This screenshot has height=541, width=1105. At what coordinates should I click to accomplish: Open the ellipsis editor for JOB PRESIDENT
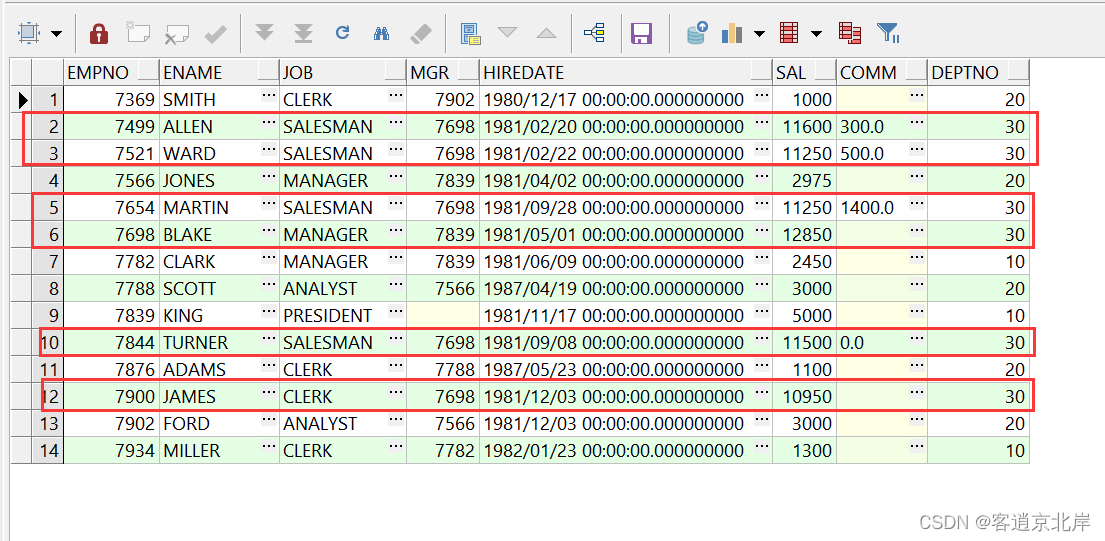point(395,311)
